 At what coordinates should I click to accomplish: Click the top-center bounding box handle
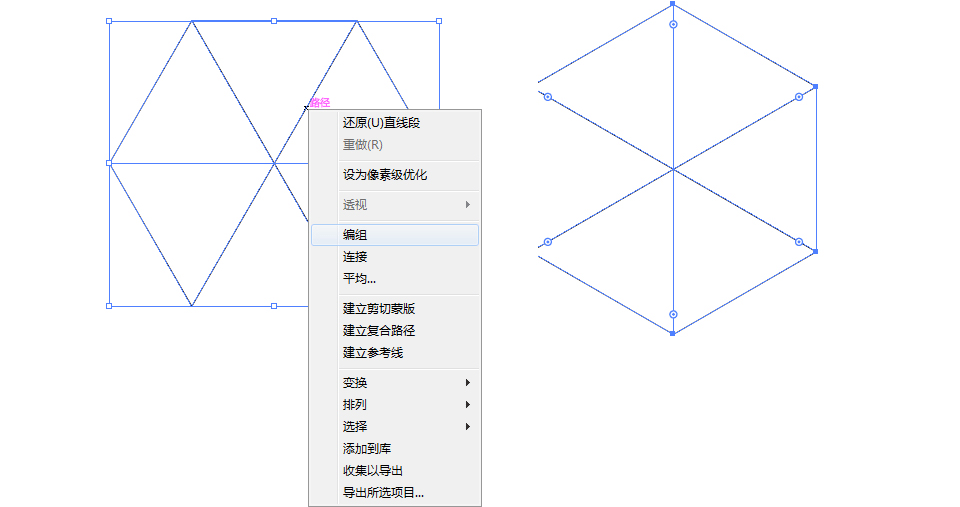point(274,21)
